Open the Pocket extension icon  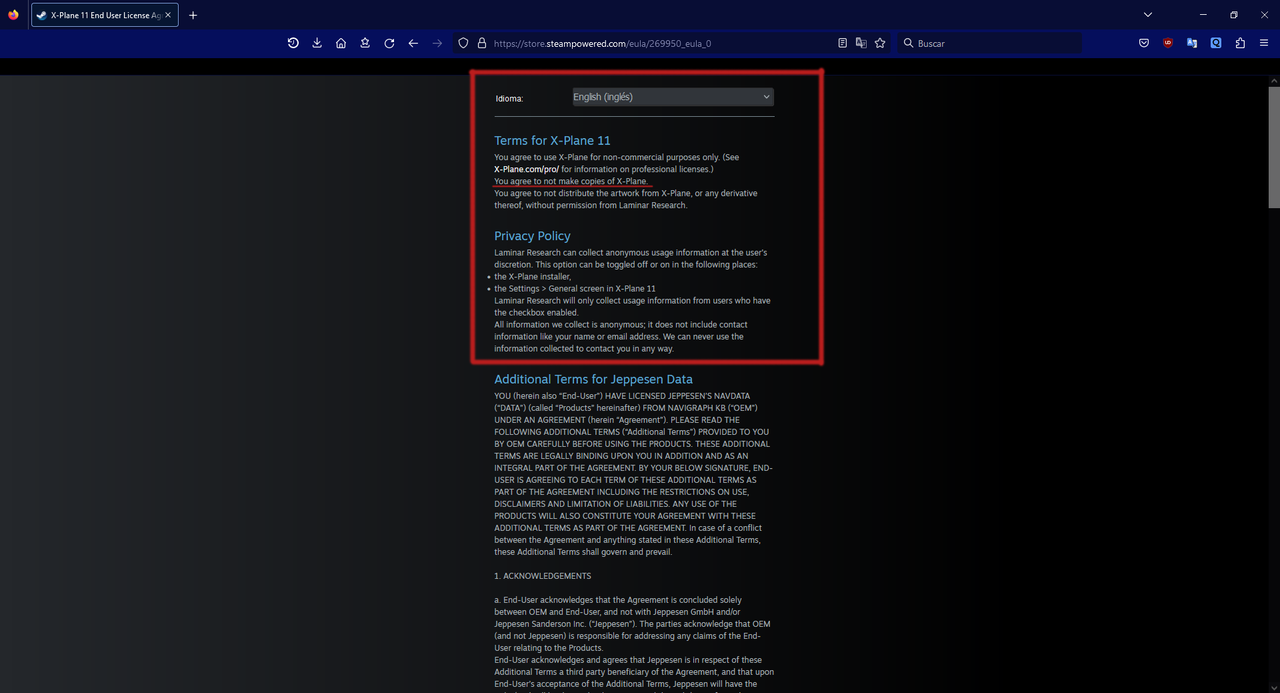pos(1144,43)
